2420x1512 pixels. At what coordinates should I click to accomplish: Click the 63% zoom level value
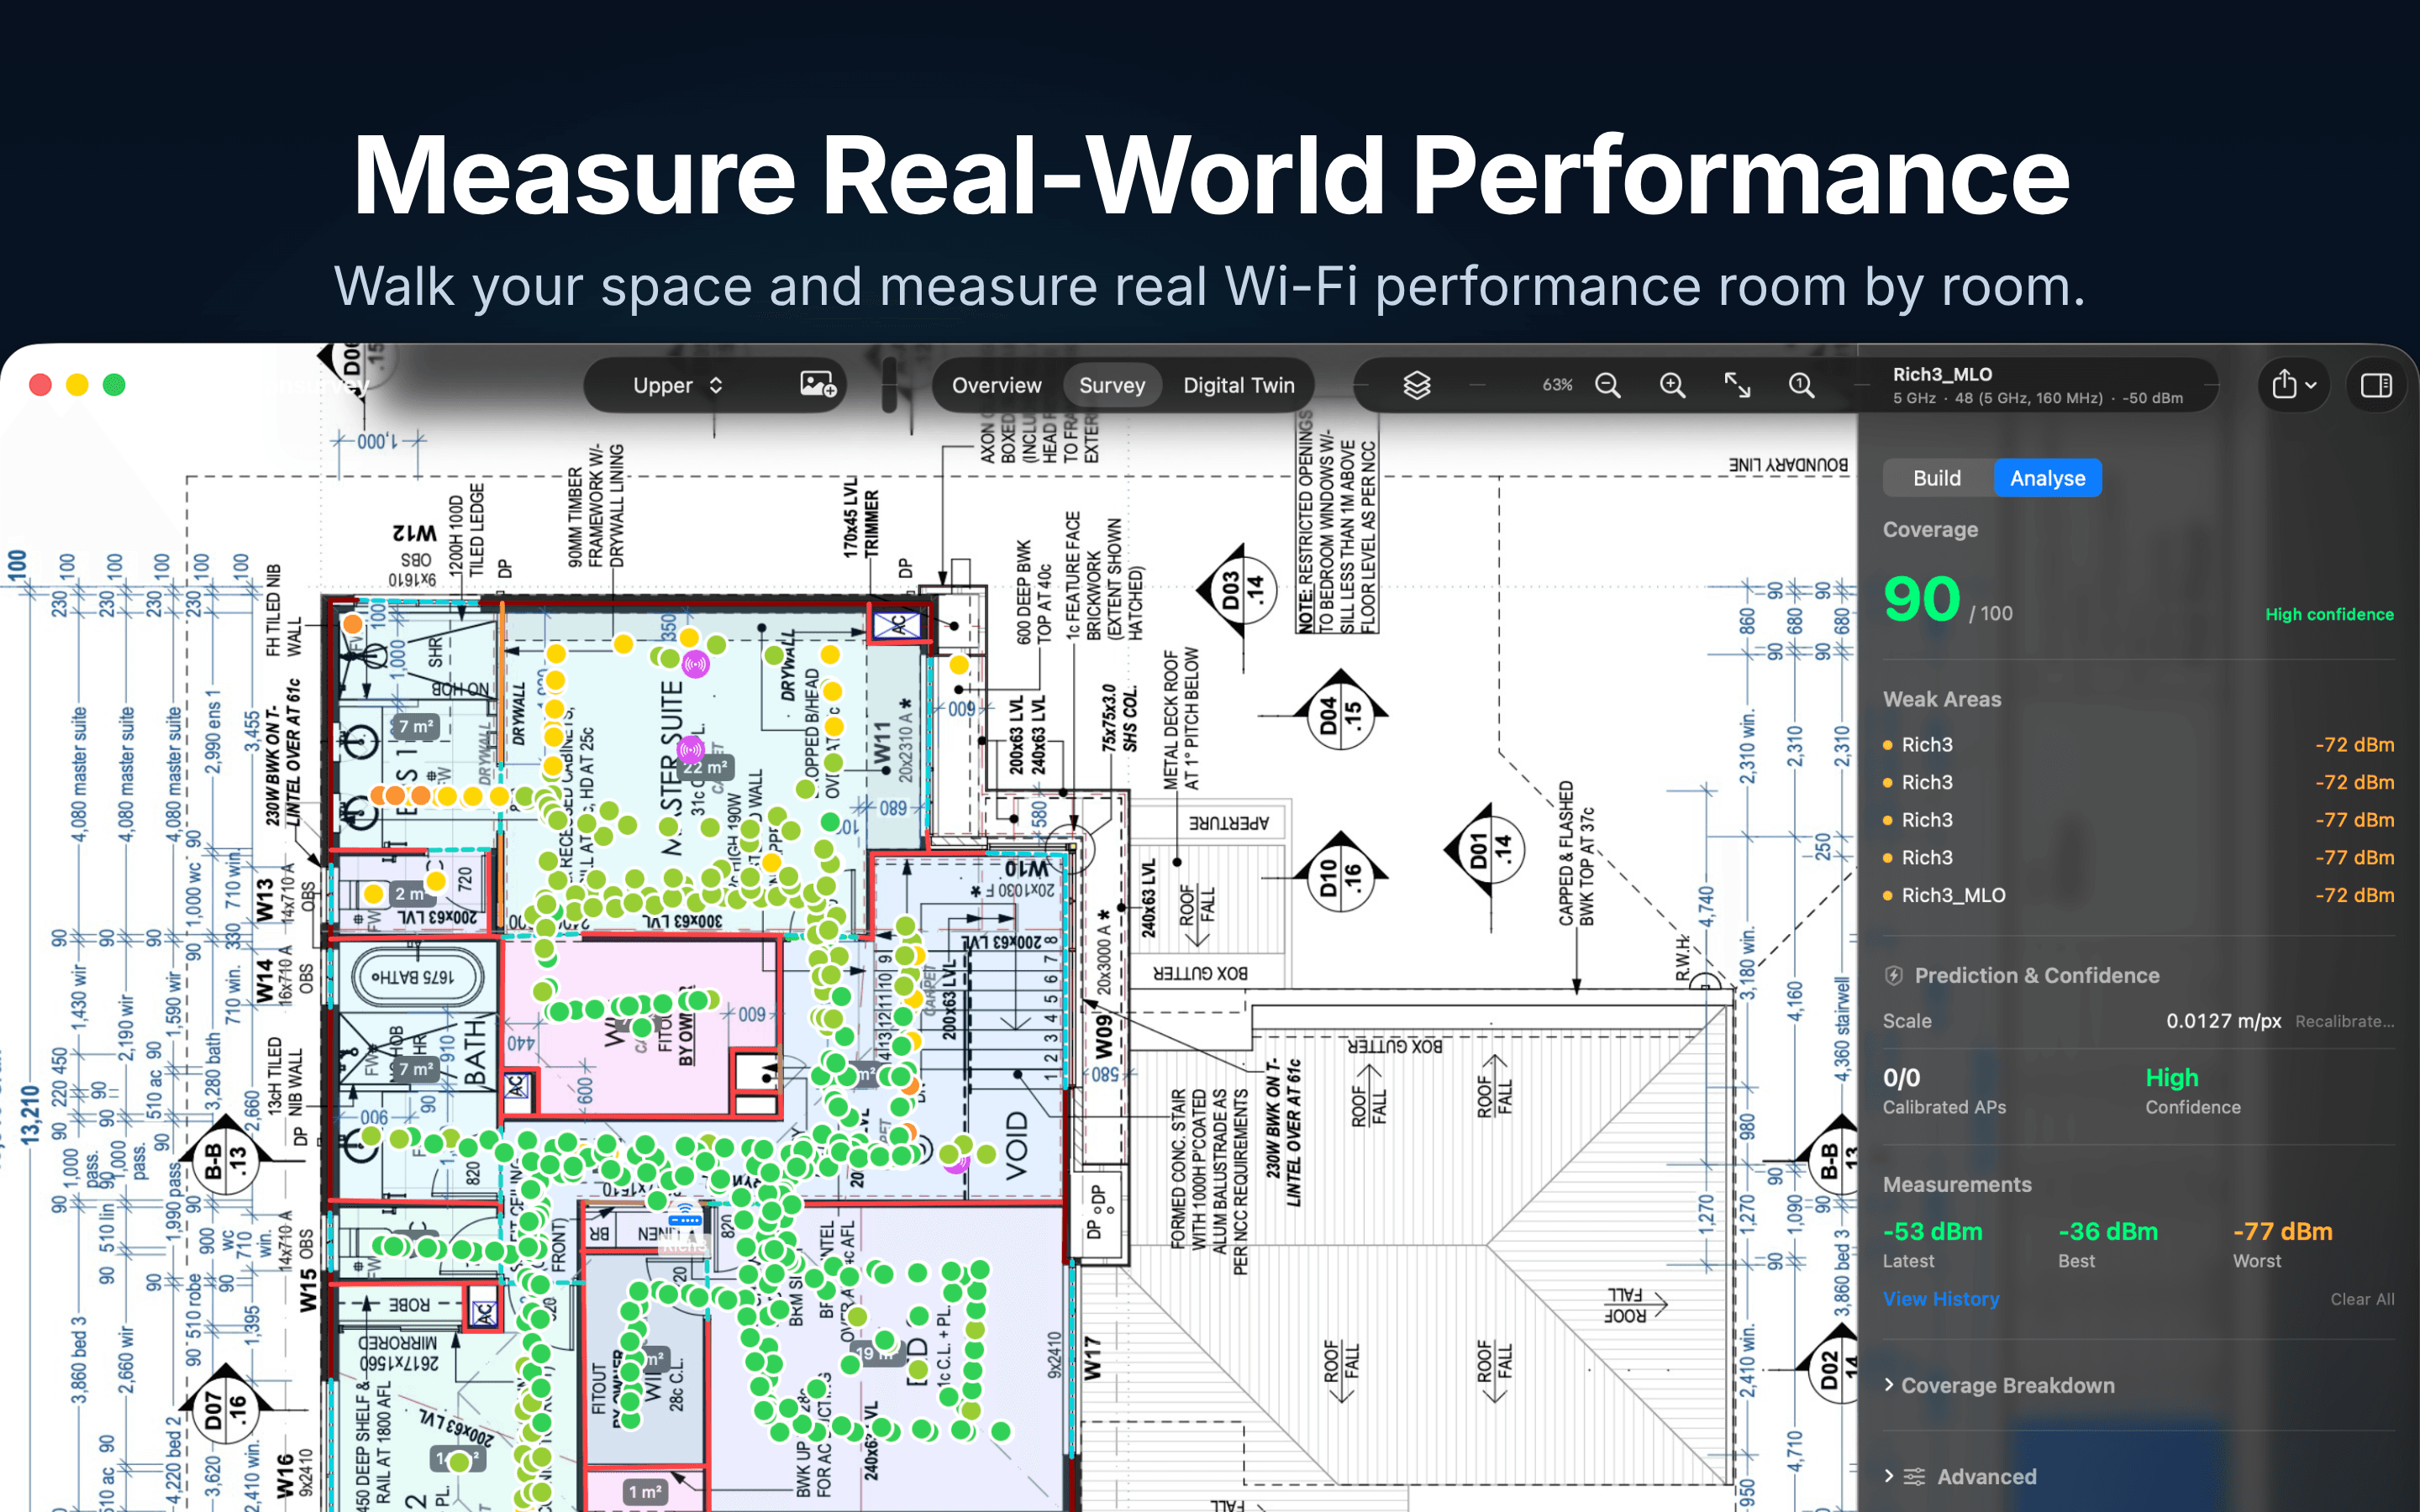tap(1557, 385)
